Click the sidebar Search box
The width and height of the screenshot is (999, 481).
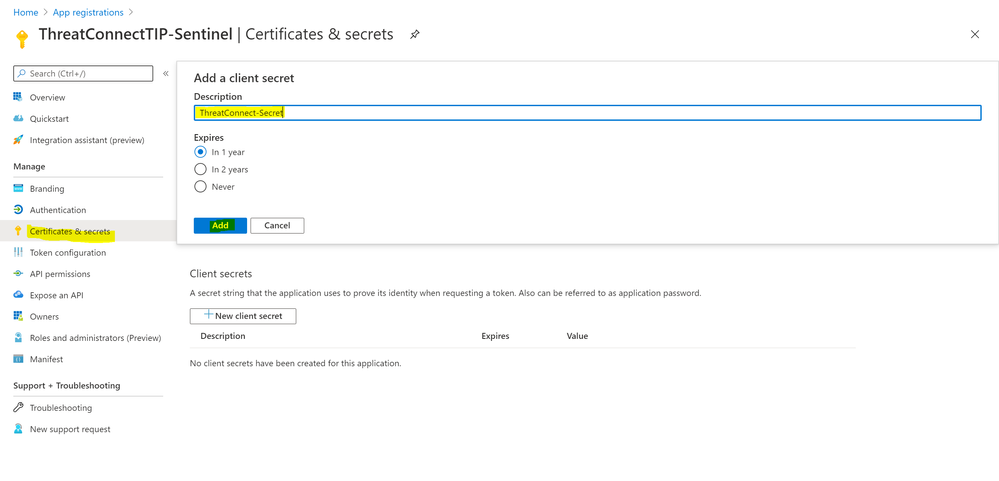point(83,74)
